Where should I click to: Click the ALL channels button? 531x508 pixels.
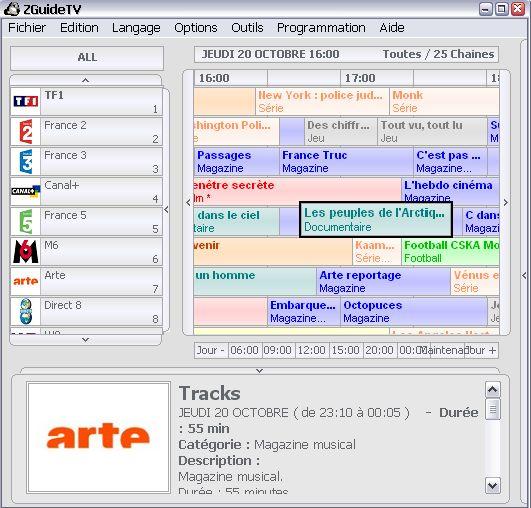[87, 58]
